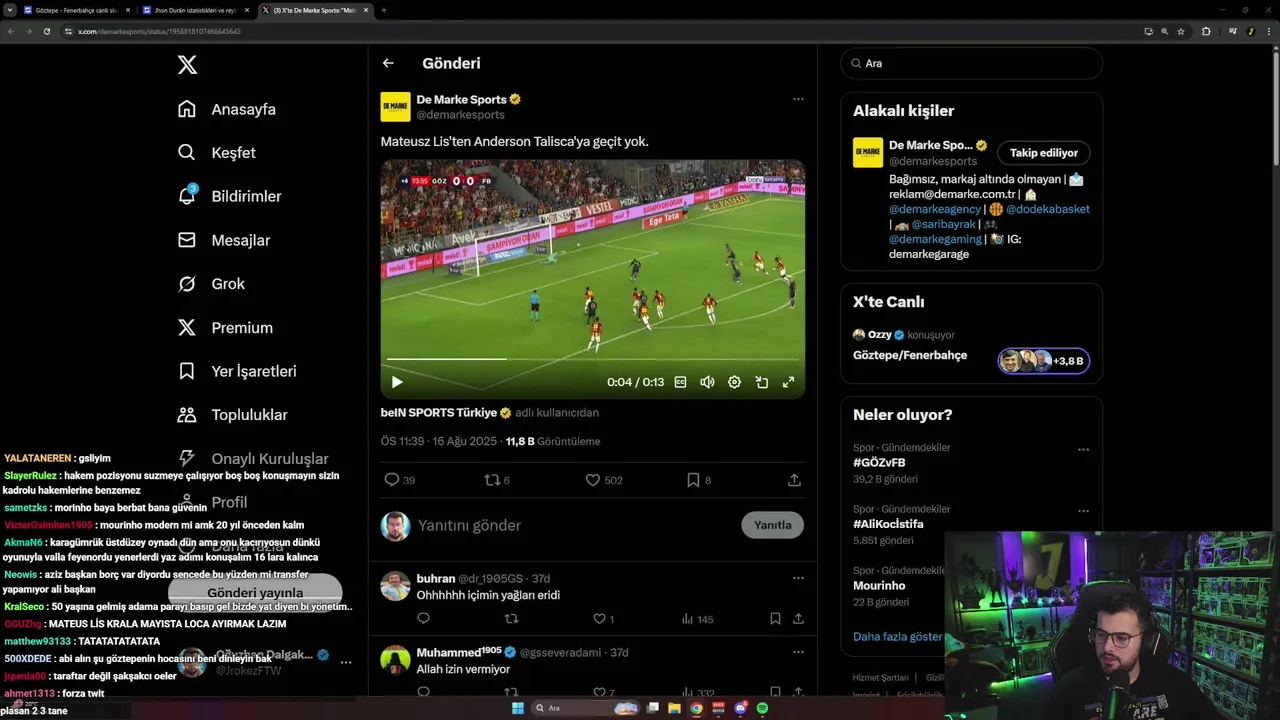Open #AliKocIstifa trending topic
1280x720 pixels.
coord(888,524)
